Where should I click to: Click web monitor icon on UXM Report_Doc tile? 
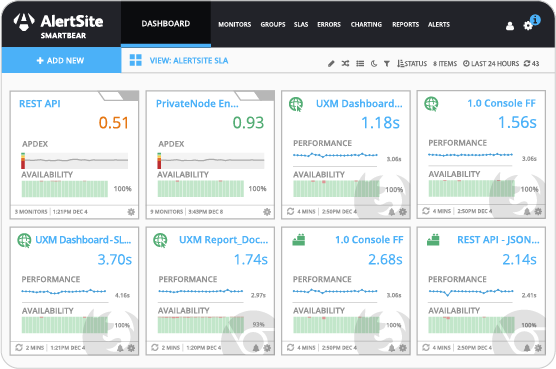point(160,240)
